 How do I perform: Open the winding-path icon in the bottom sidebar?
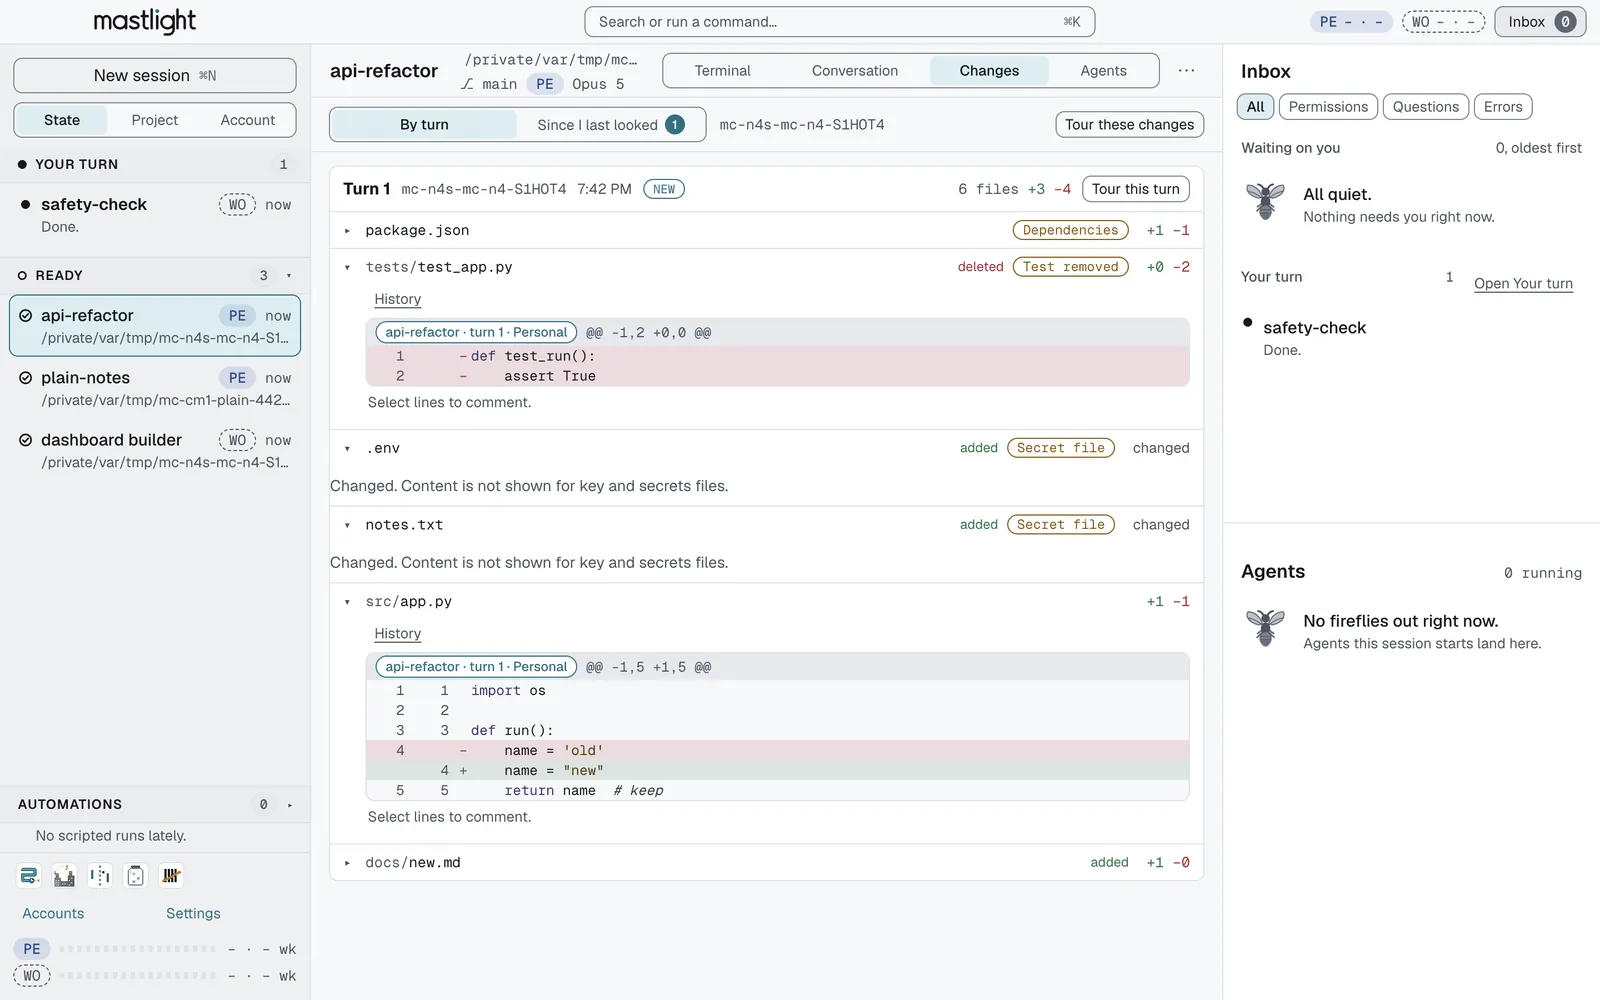(x=29, y=876)
